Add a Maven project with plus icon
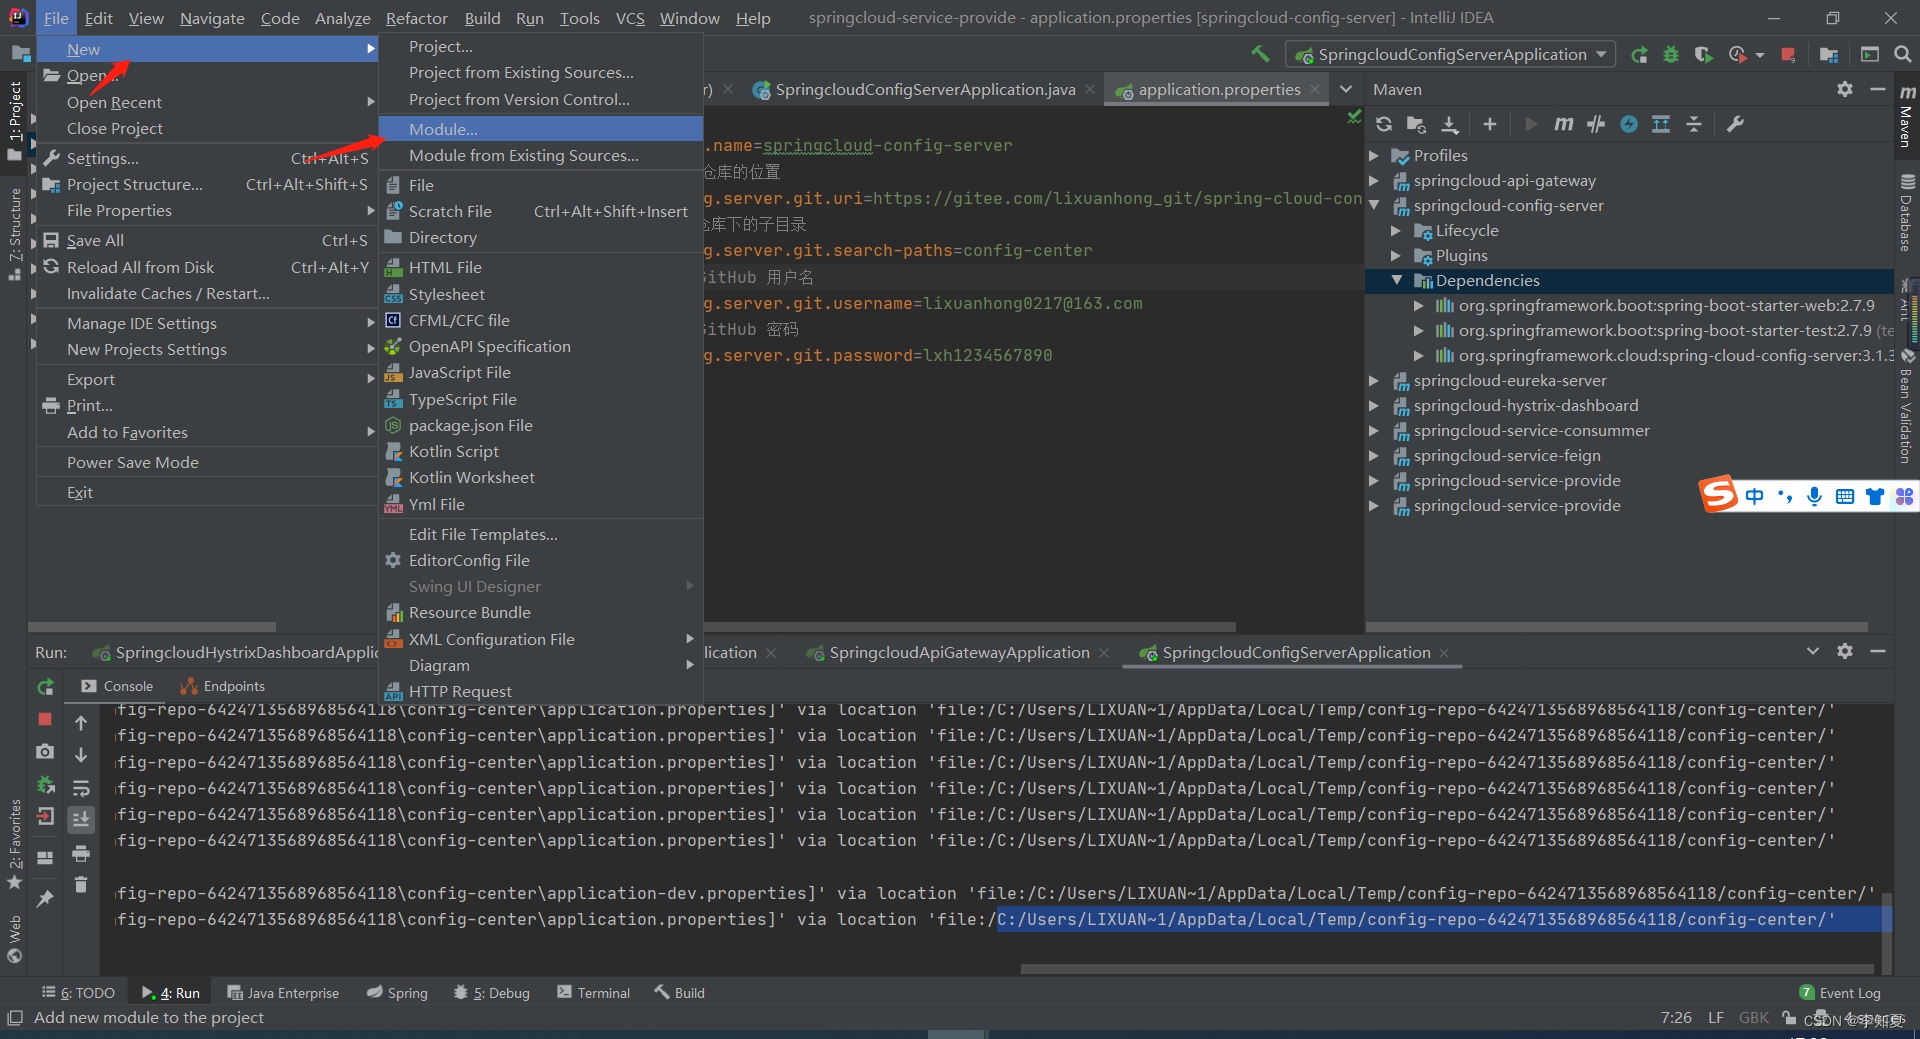This screenshot has height=1039, width=1920. pos(1490,124)
